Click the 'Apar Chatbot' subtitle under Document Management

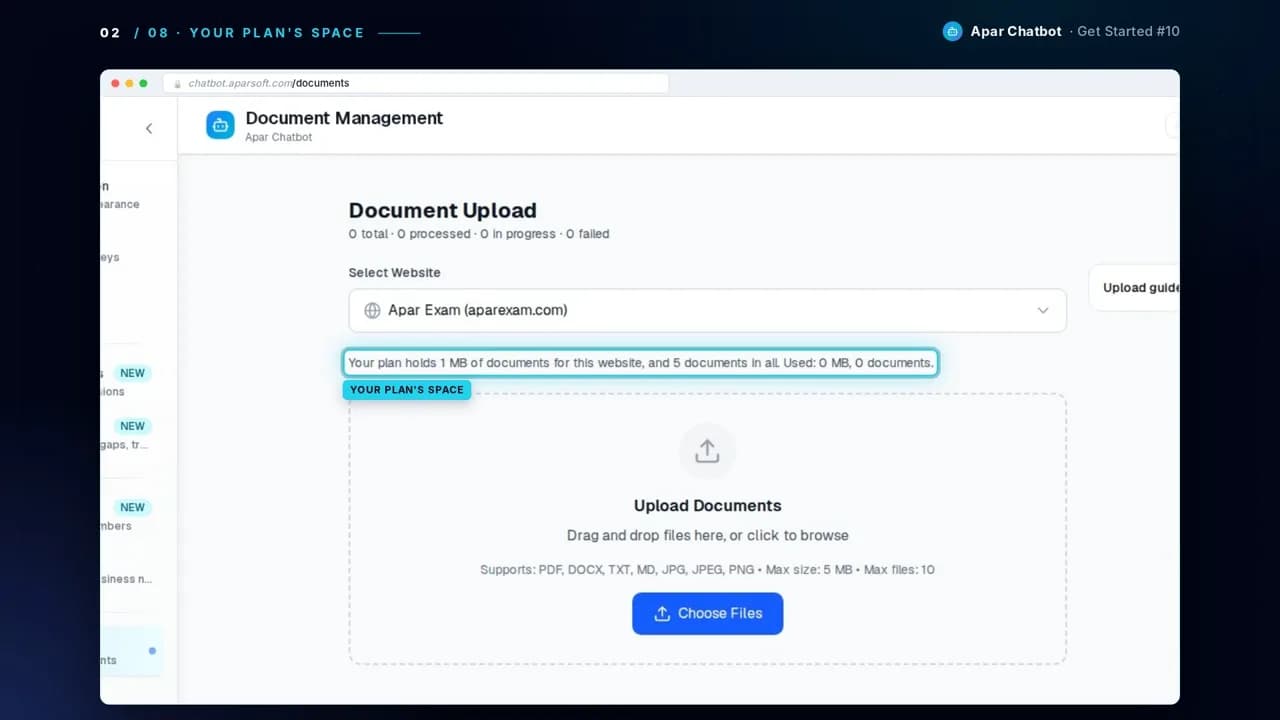[x=279, y=137]
